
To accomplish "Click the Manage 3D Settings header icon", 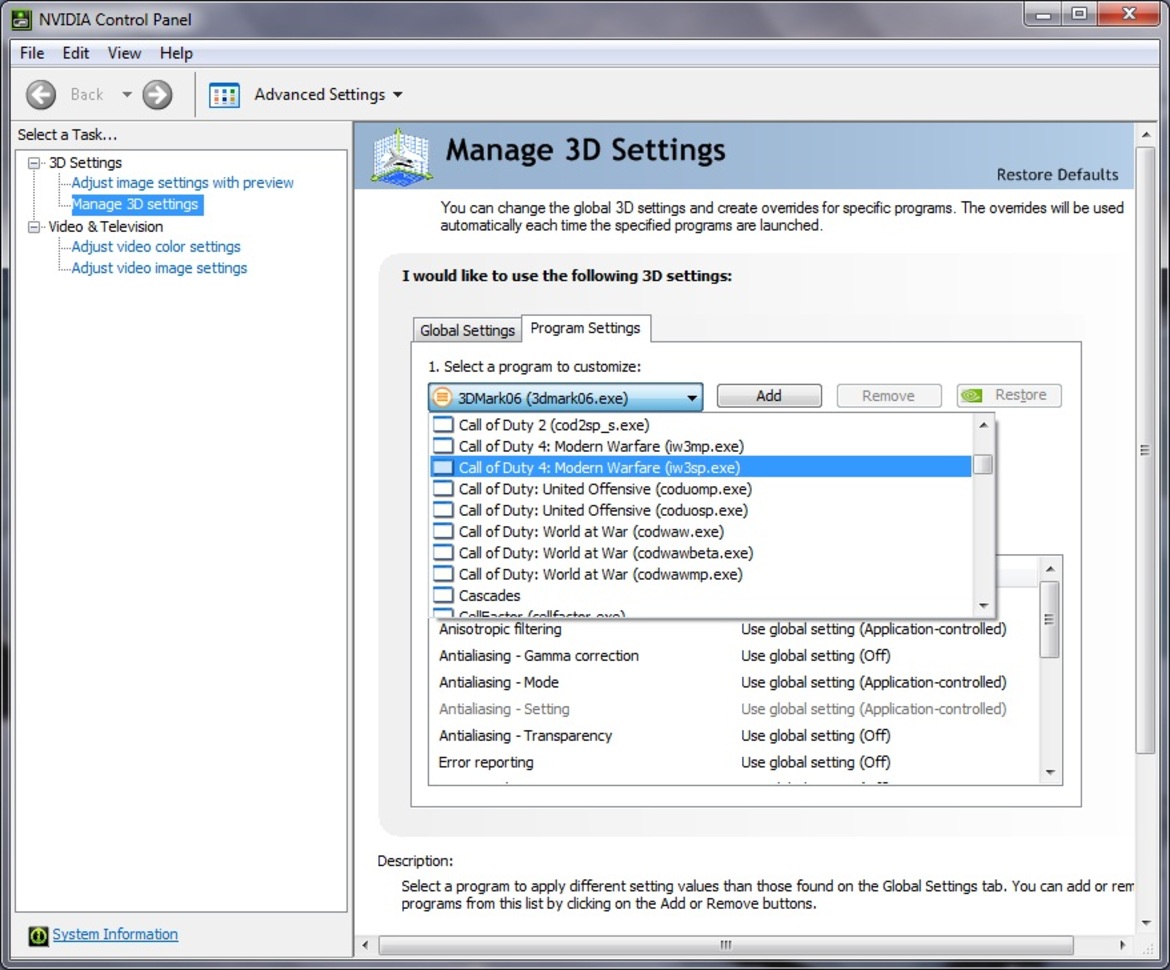I will [400, 155].
